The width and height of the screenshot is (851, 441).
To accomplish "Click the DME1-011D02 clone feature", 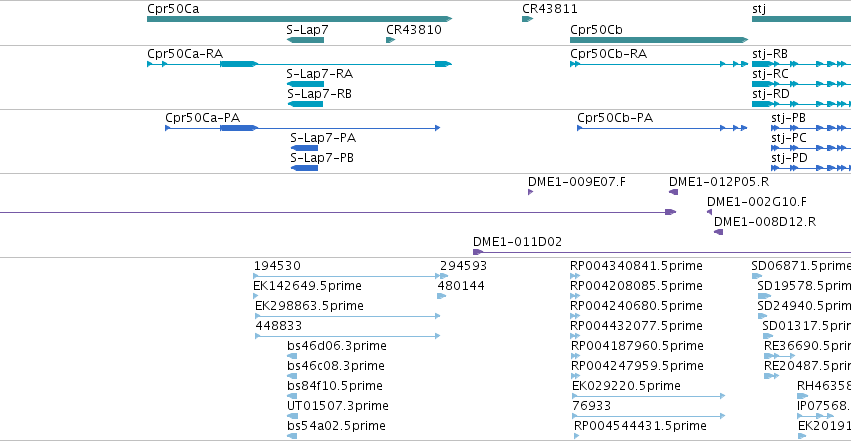I will point(662,252).
